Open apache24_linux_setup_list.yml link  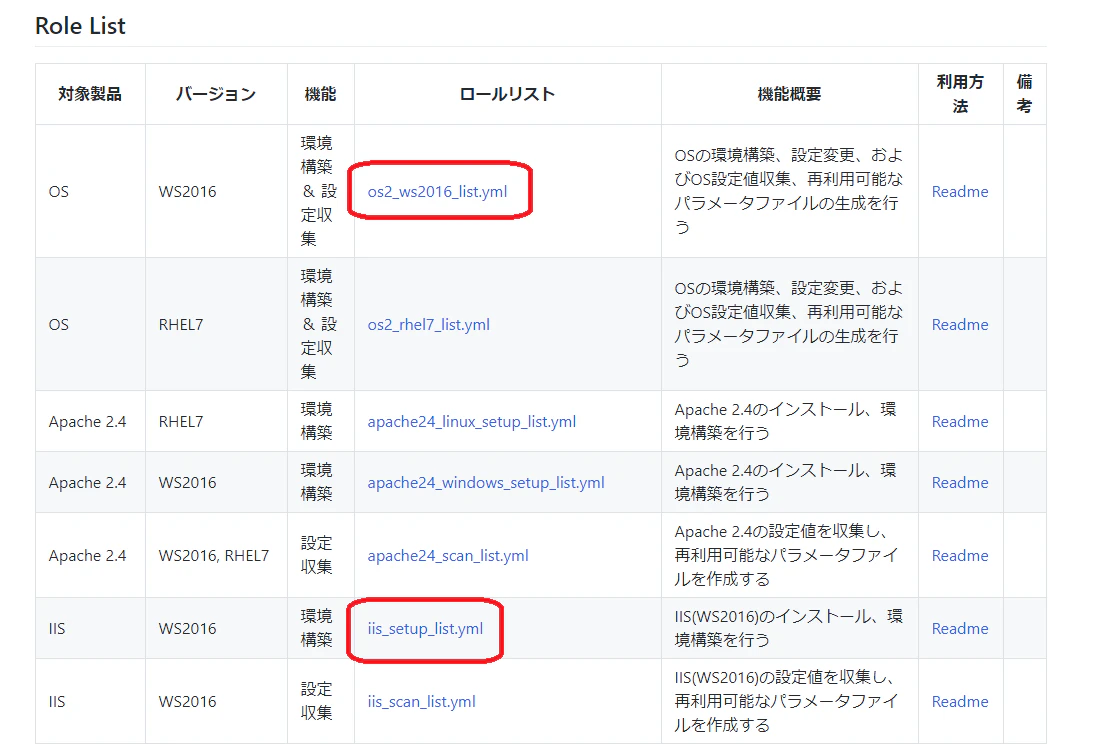[x=472, y=422]
